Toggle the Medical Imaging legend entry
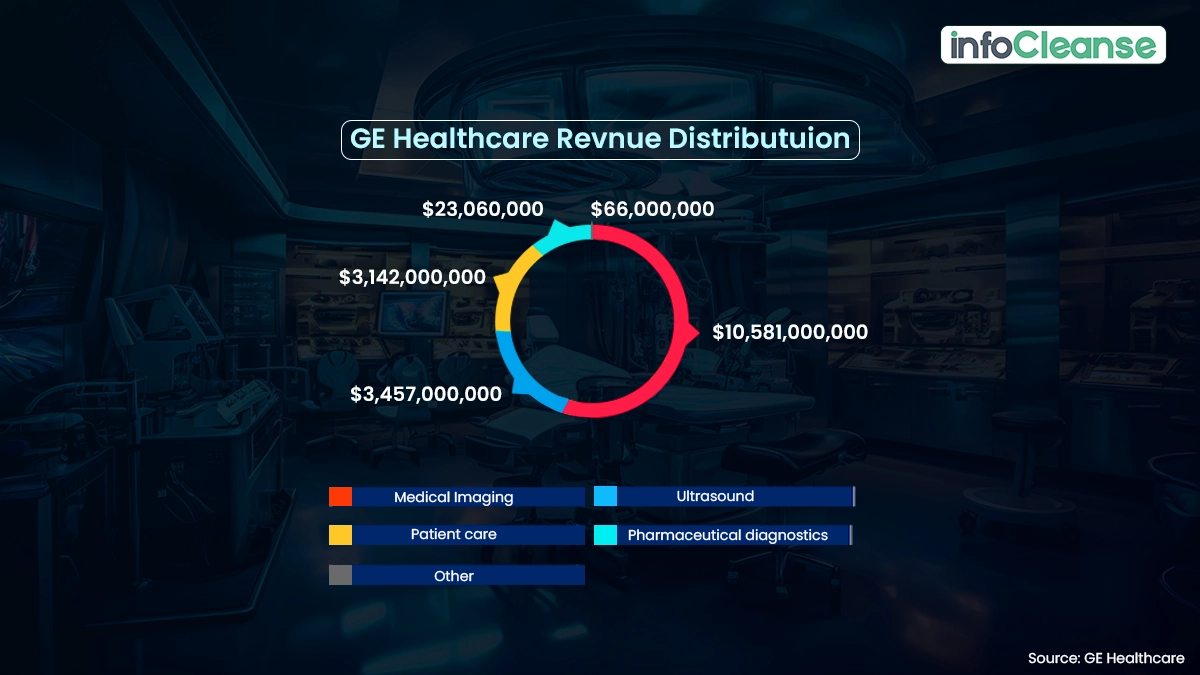Viewport: 1200px width, 675px height. (455, 496)
